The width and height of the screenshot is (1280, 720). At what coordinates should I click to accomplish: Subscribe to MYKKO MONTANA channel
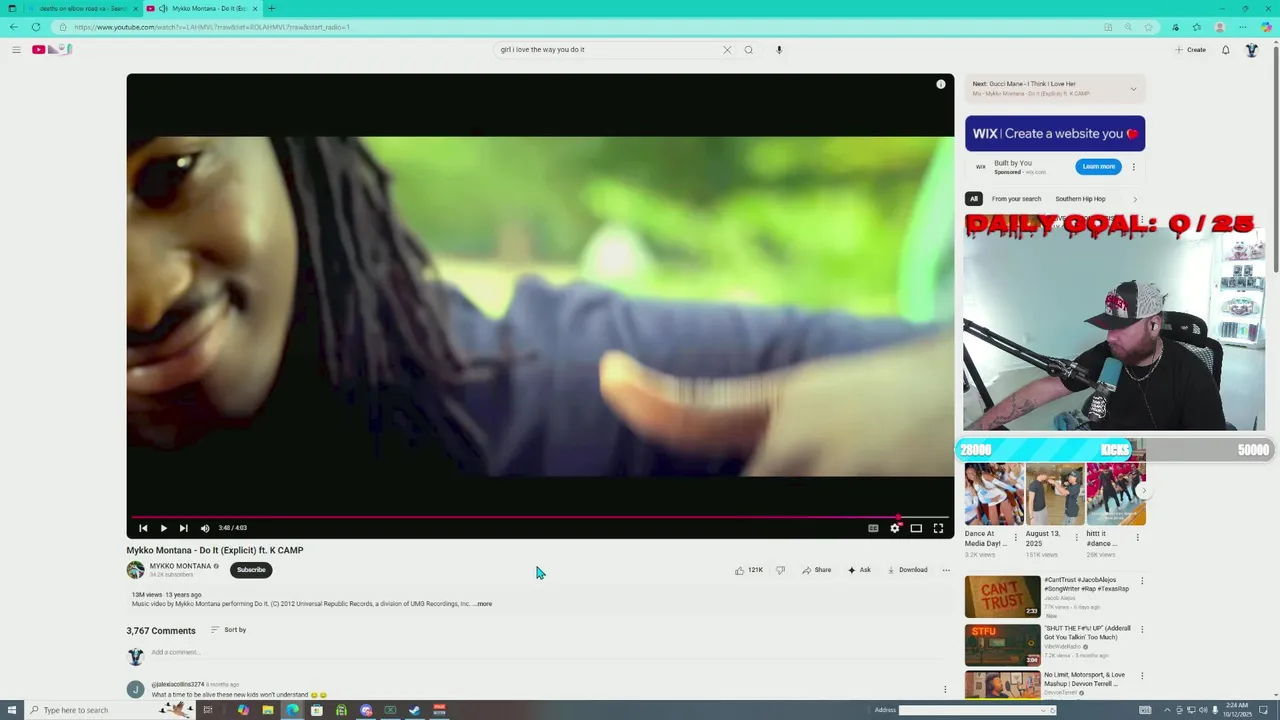[x=251, y=570]
